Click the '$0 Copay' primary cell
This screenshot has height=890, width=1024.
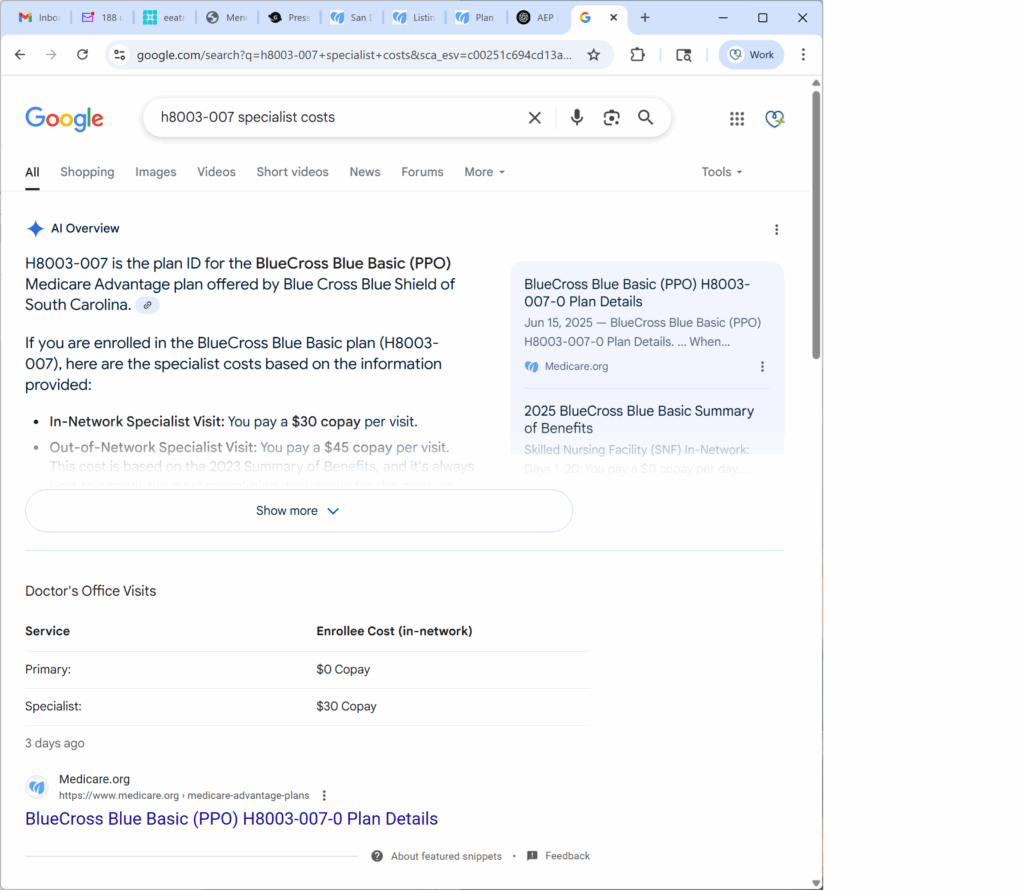[343, 669]
